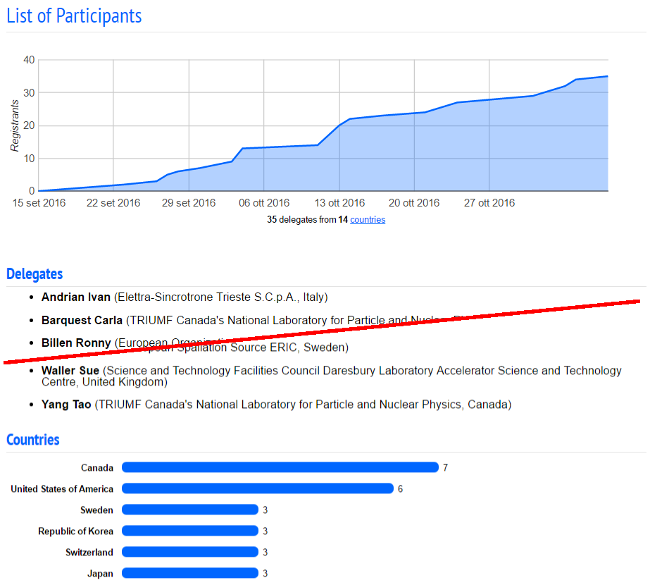
Task: Click the Republic of Korea bar
Action: pos(190,531)
